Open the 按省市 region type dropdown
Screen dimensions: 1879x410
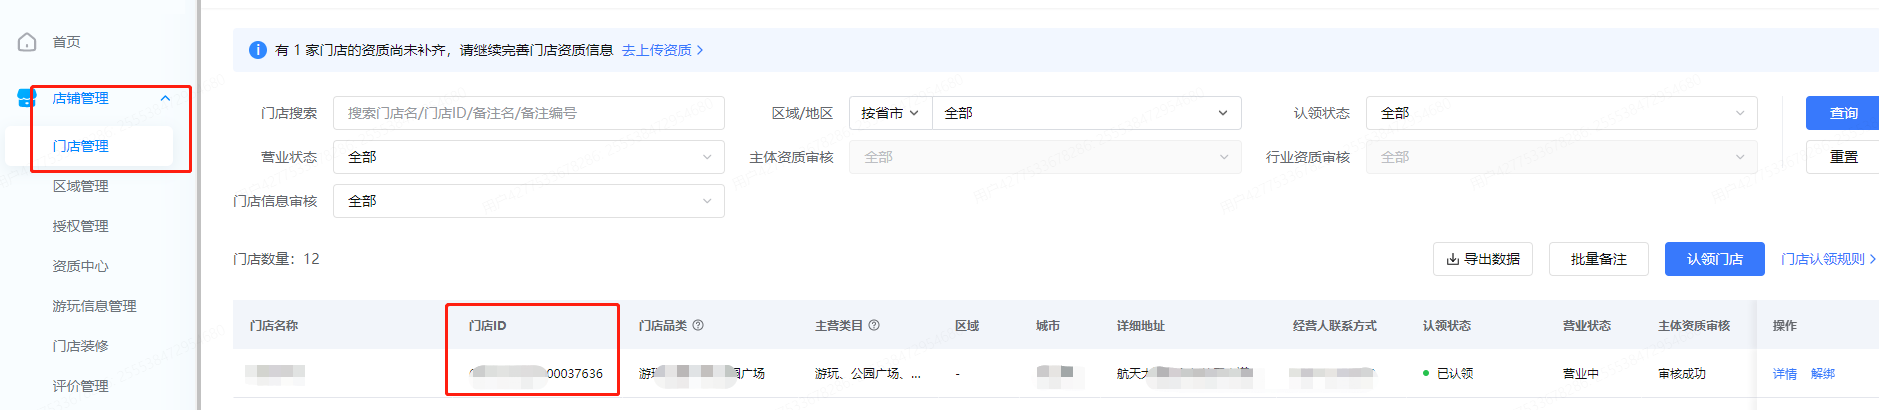pos(889,113)
